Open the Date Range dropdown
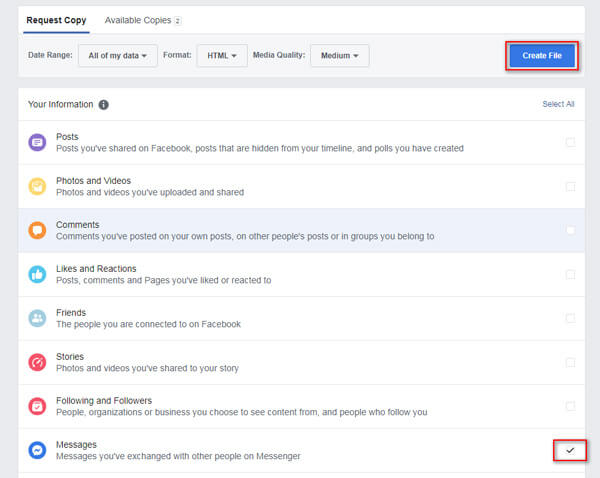This screenshot has height=478, width=600. pyautogui.click(x=117, y=56)
